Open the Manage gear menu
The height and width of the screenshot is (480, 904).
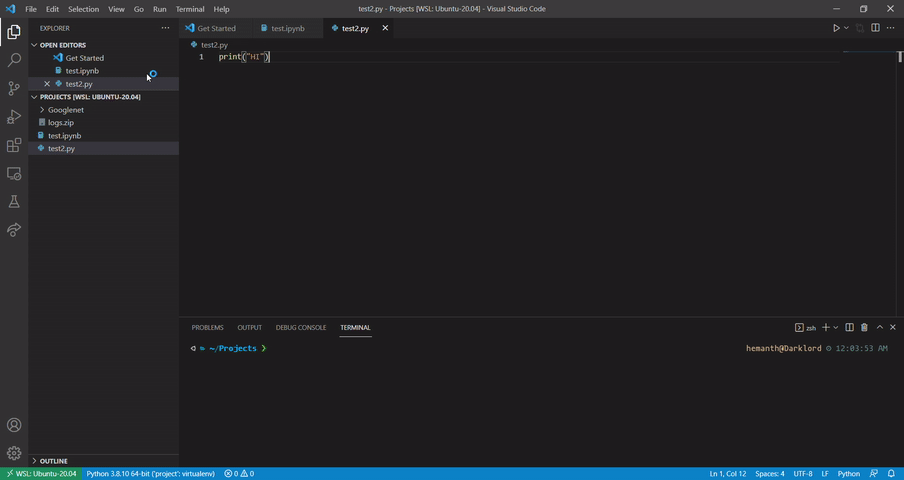coord(14,453)
